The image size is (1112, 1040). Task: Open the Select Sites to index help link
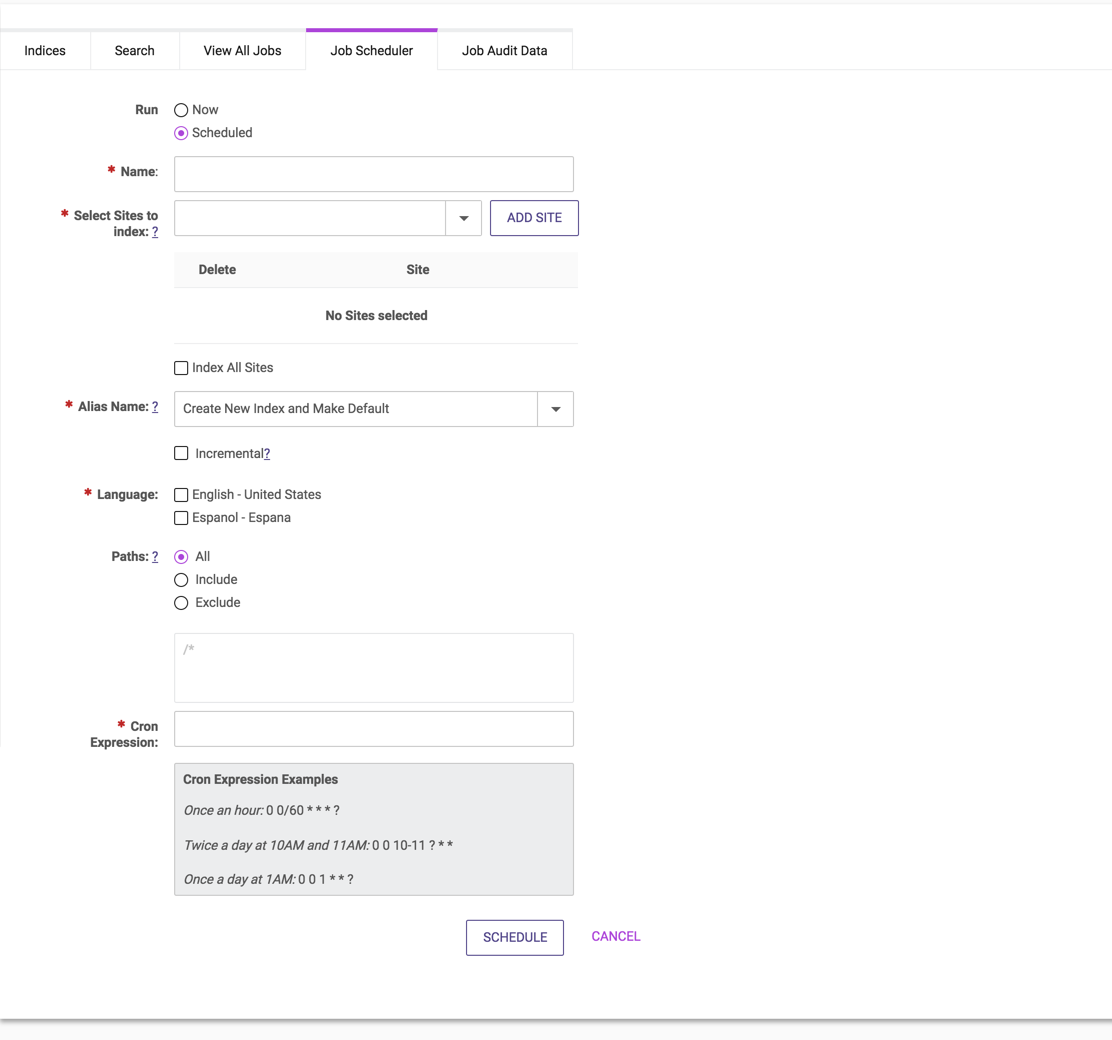[x=155, y=230]
